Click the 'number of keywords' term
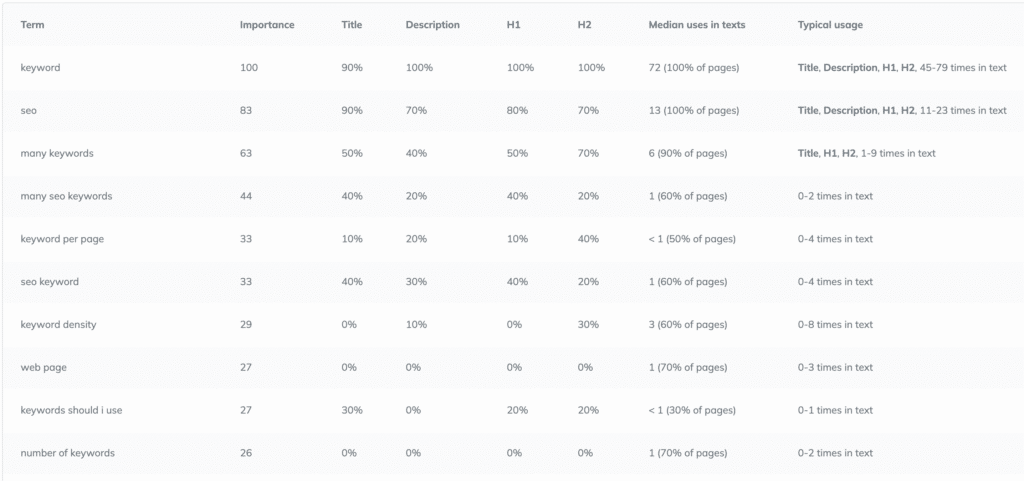1024x481 pixels. [67, 453]
